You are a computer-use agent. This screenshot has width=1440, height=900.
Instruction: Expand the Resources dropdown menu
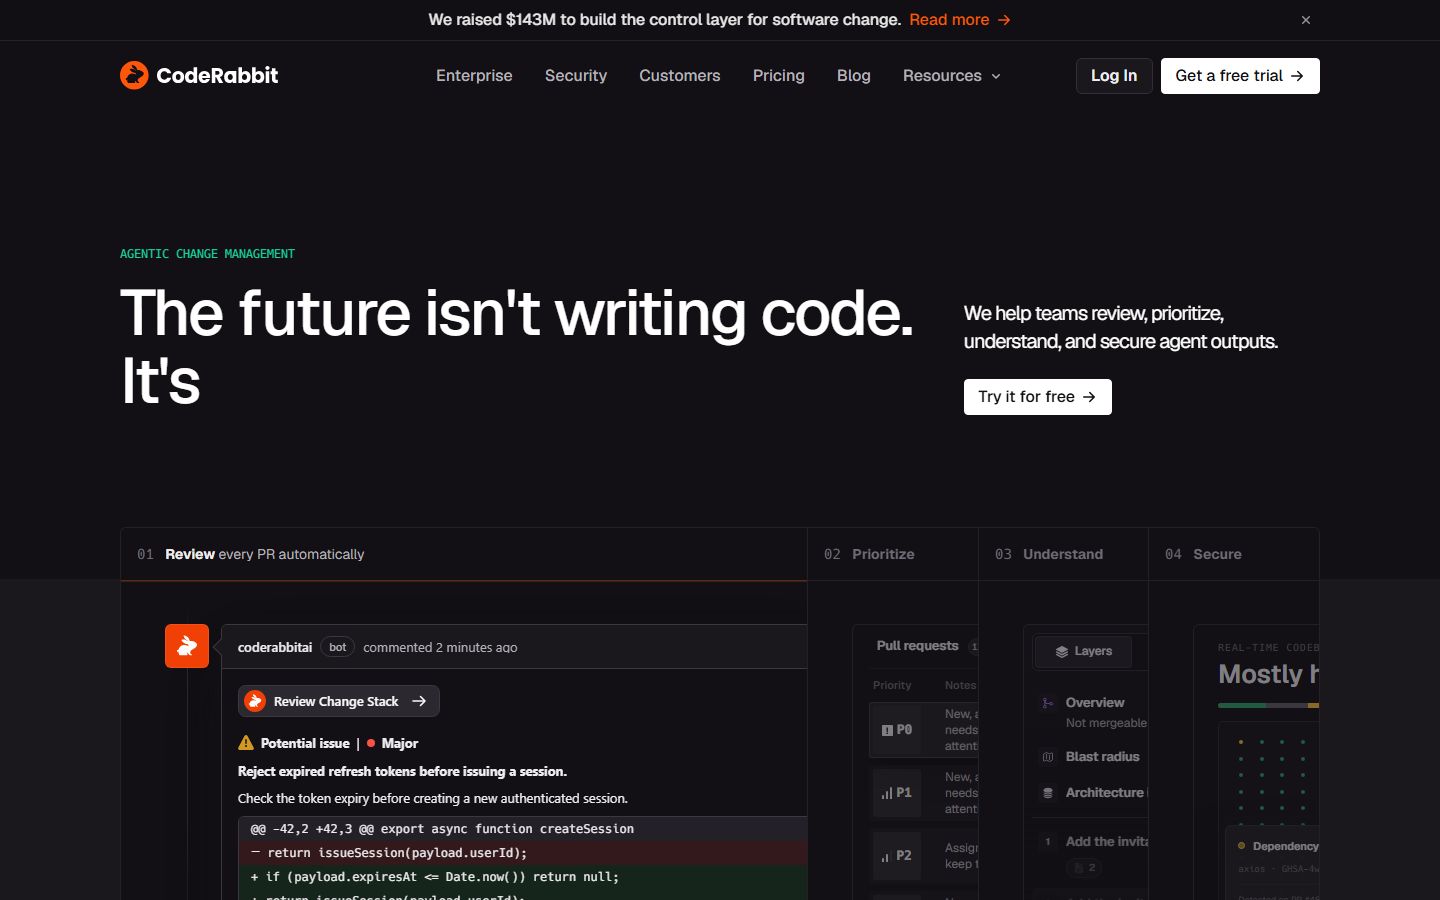coord(951,76)
